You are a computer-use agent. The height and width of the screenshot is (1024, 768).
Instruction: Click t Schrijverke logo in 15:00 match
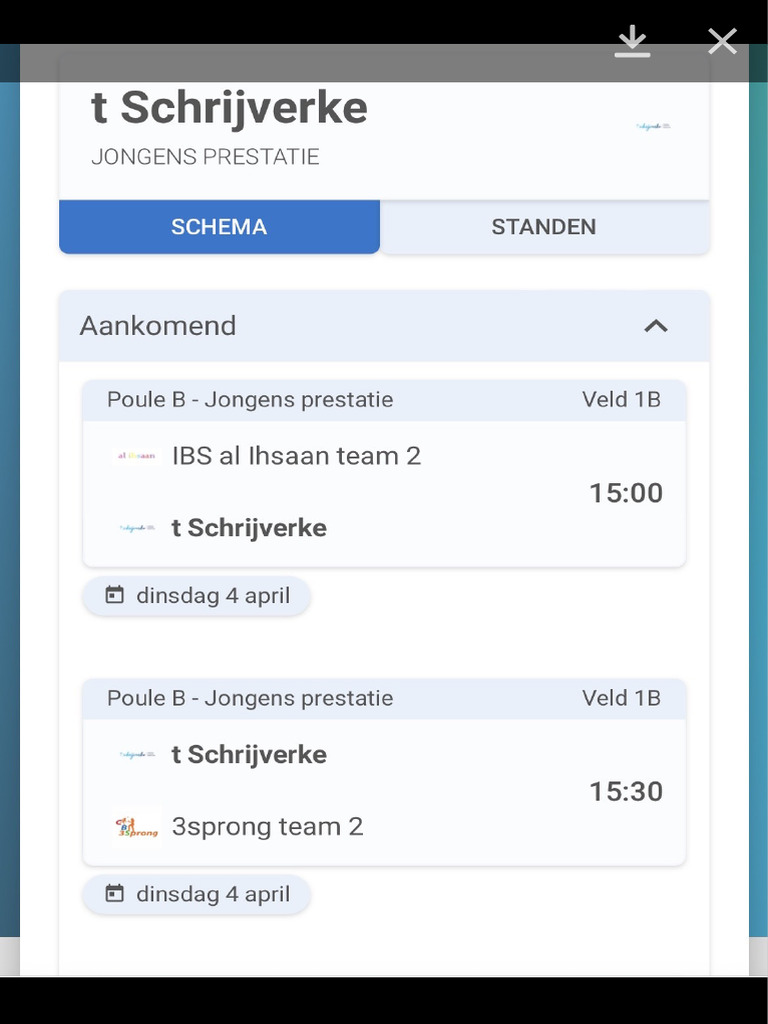point(136,528)
